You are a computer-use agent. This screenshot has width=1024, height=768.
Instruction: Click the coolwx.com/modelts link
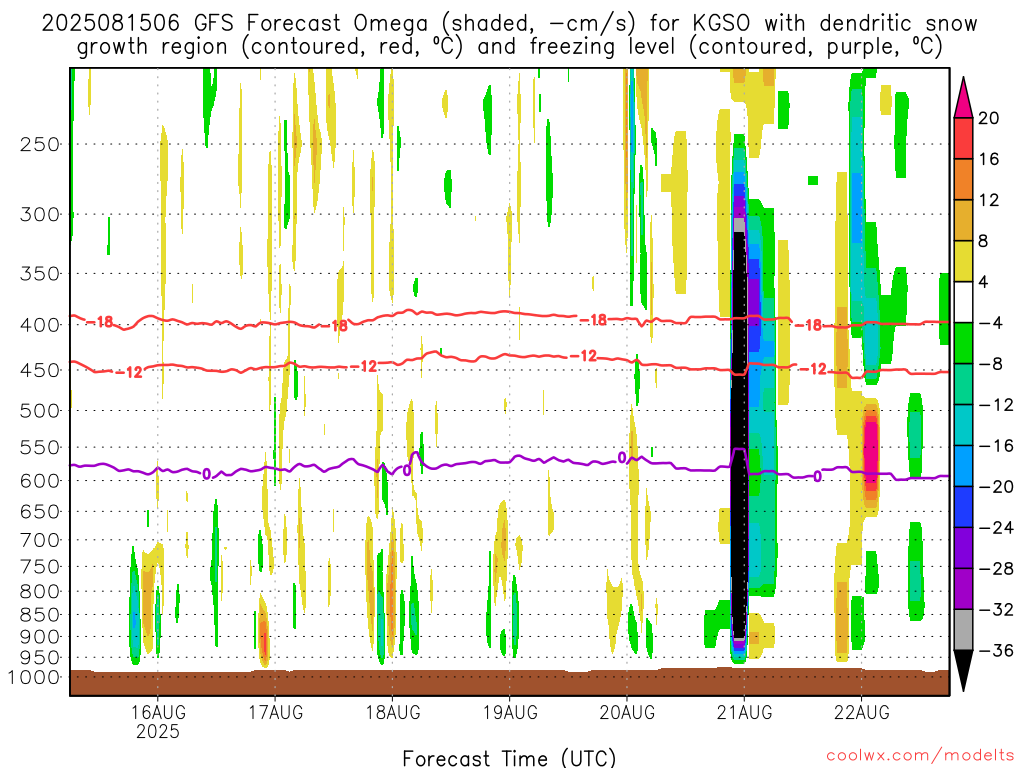(x=920, y=756)
